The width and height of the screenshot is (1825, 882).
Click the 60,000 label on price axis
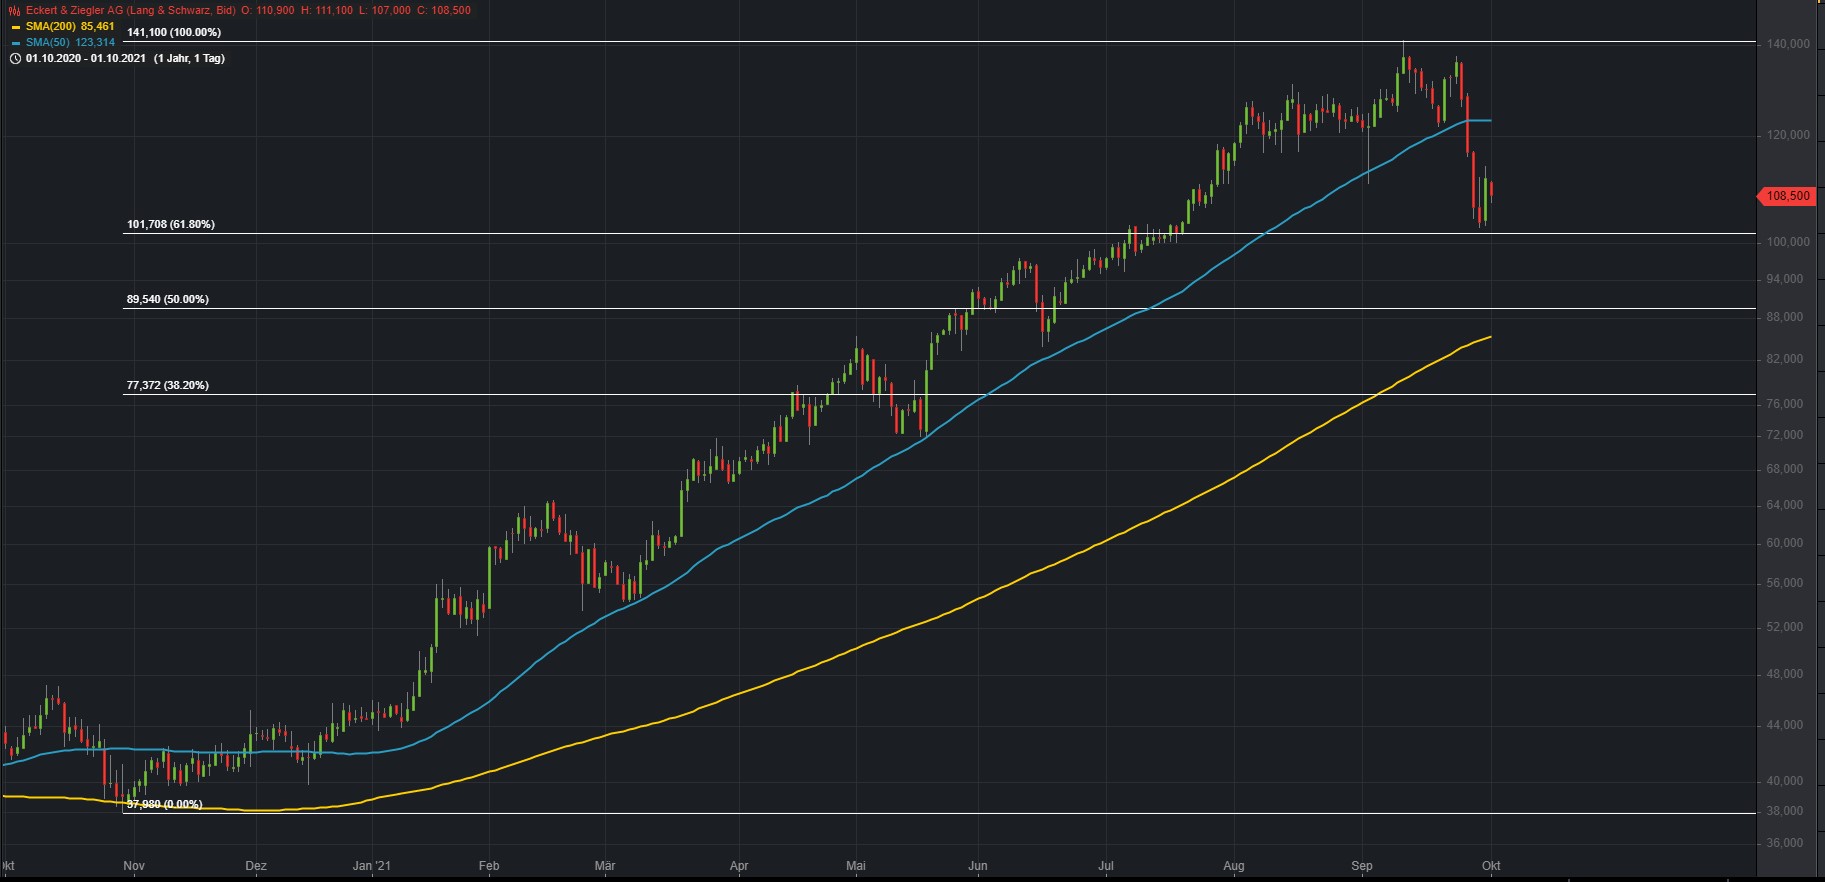[1786, 543]
